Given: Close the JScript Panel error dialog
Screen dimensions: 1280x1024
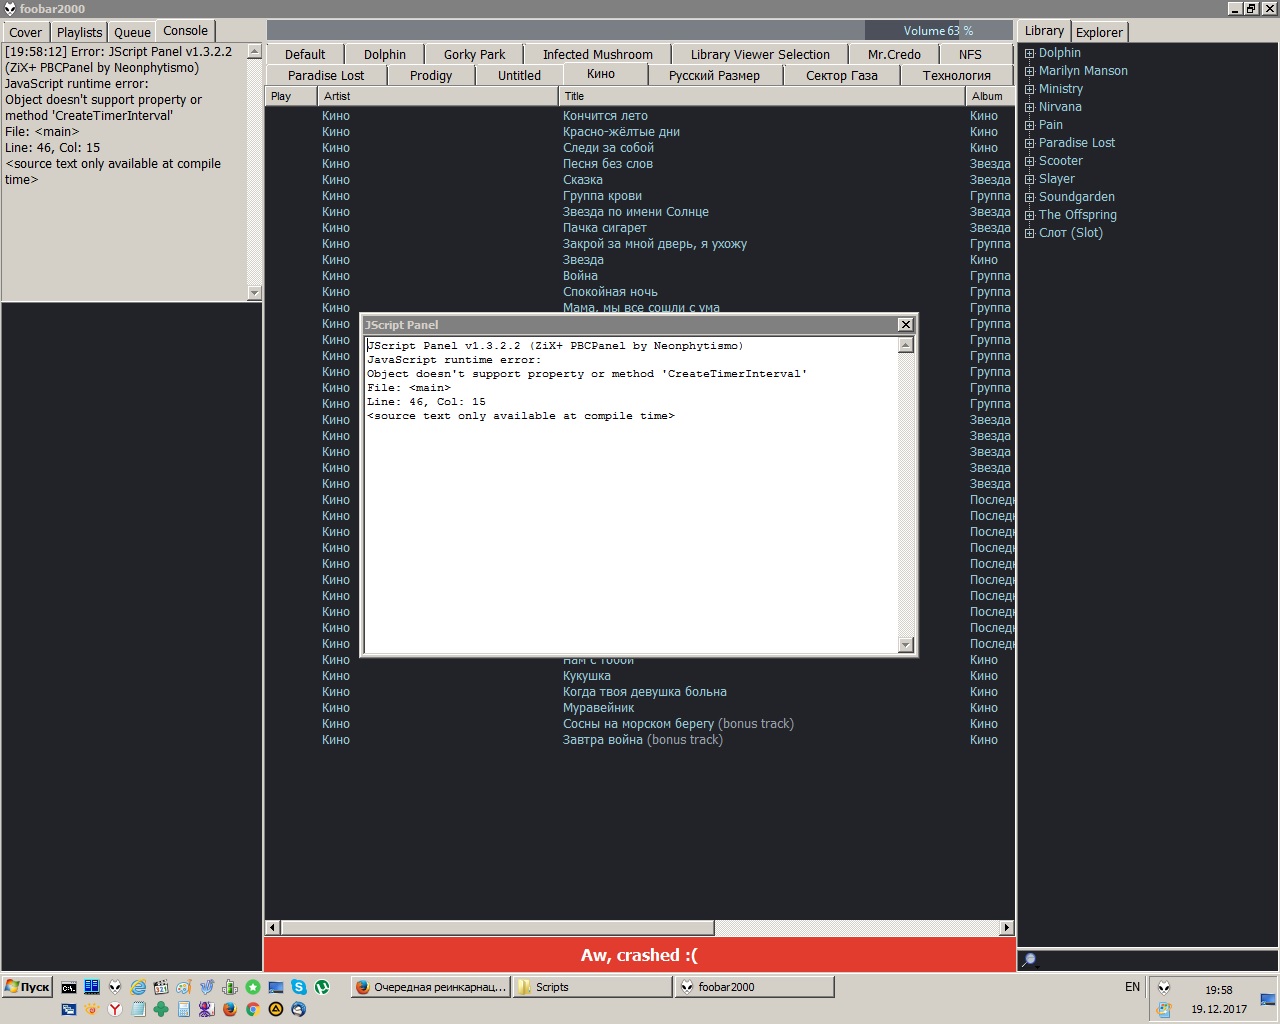Looking at the screenshot, I should coord(905,324).
